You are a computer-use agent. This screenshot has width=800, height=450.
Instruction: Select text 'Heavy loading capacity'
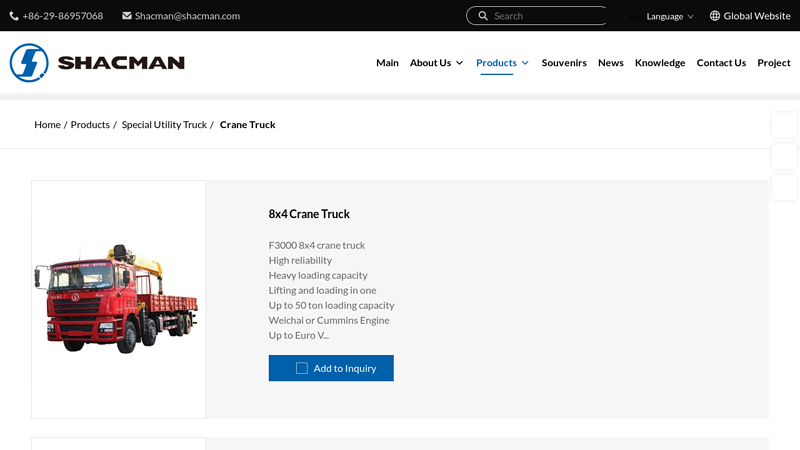(x=318, y=275)
